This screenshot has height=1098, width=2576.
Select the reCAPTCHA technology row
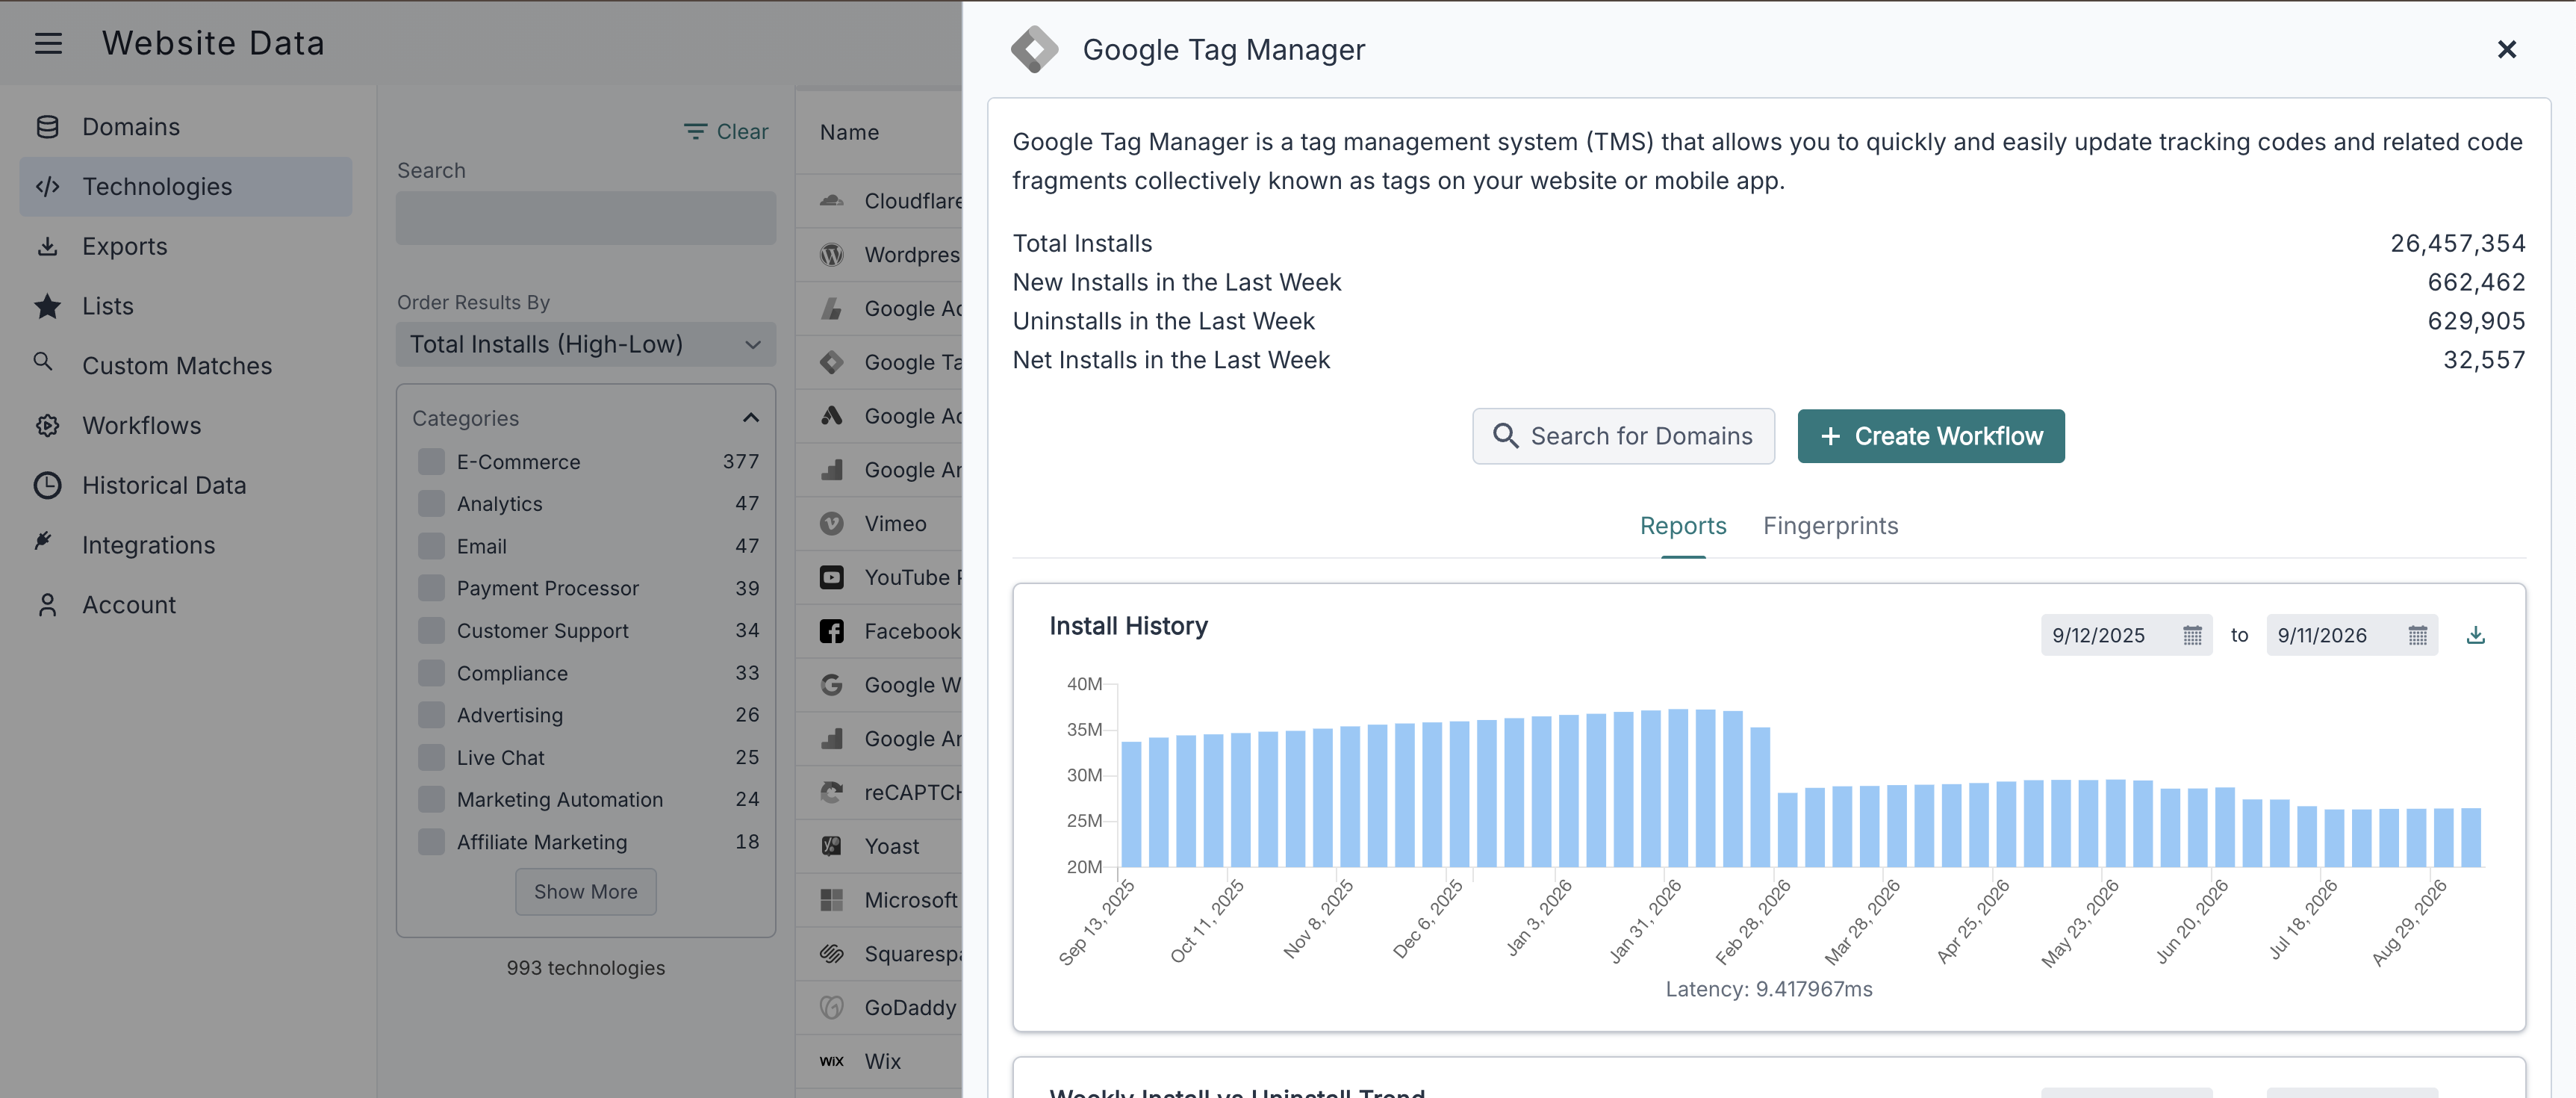point(880,792)
